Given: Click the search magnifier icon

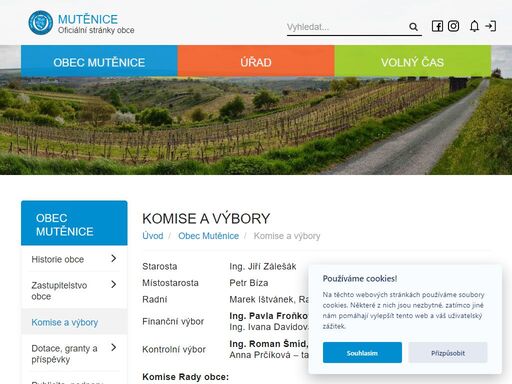Looking at the screenshot, I should click(413, 27).
